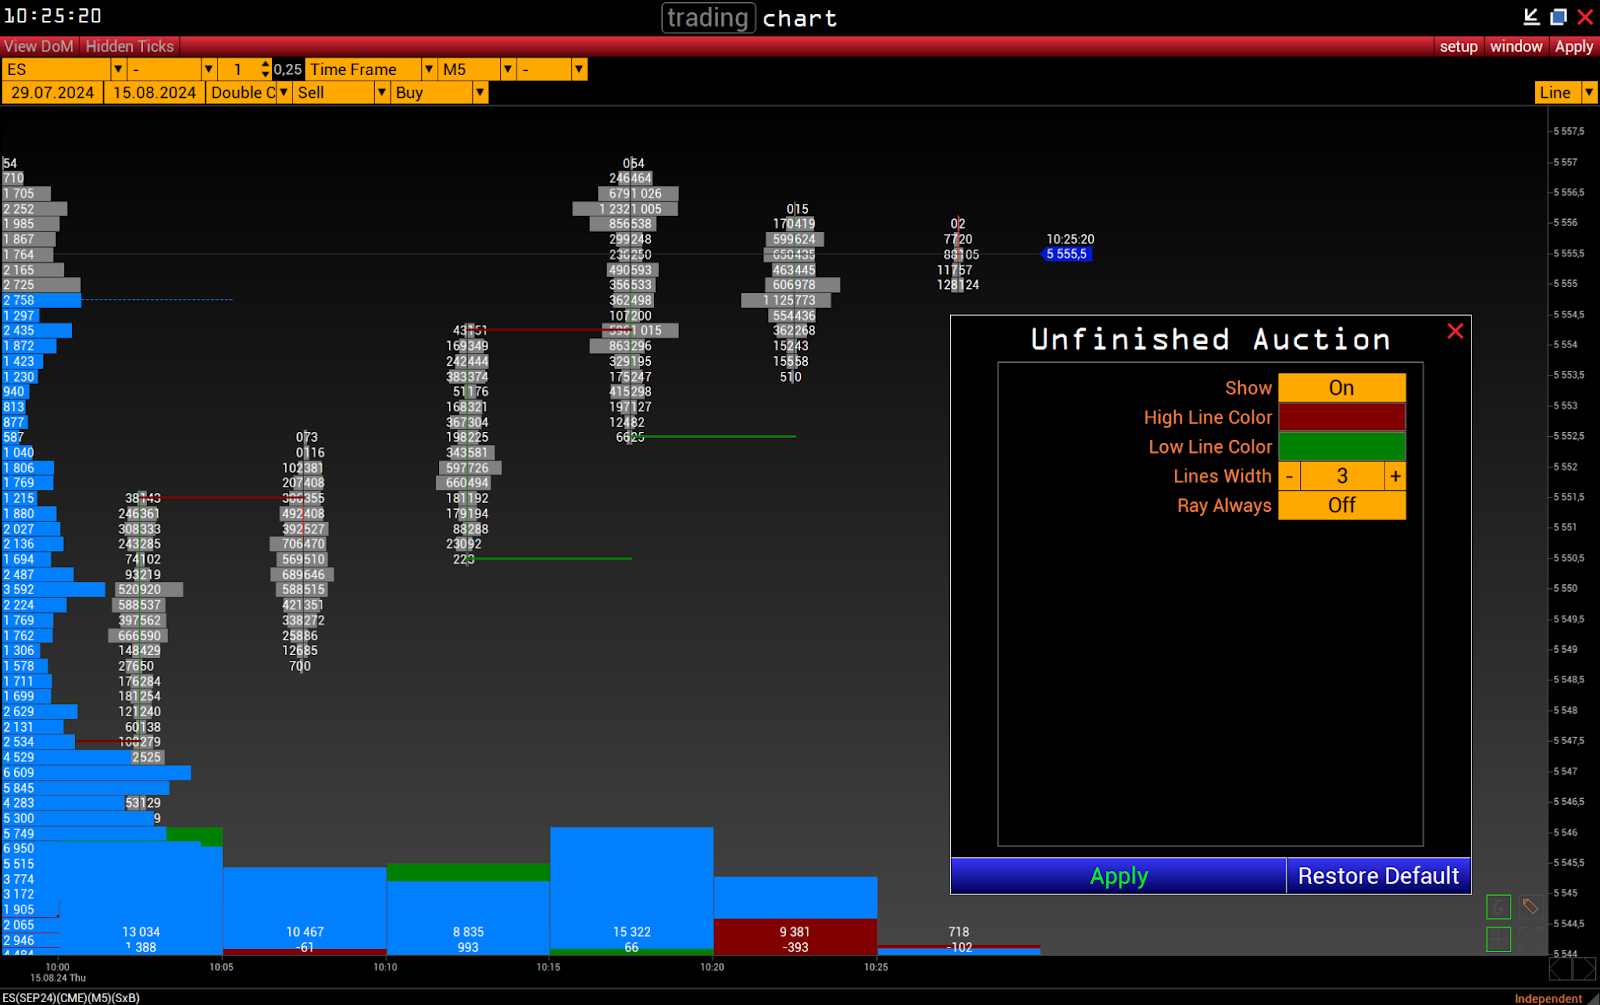Pick the High Line Color swatch
Viewport: 1600px width, 1005px height.
coord(1341,417)
